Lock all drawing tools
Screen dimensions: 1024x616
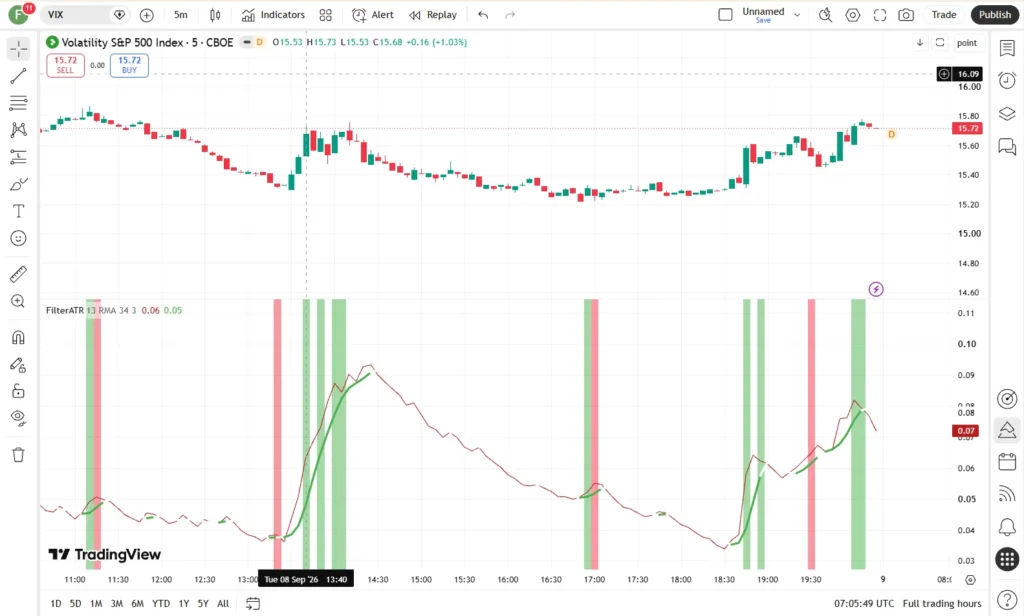18,392
